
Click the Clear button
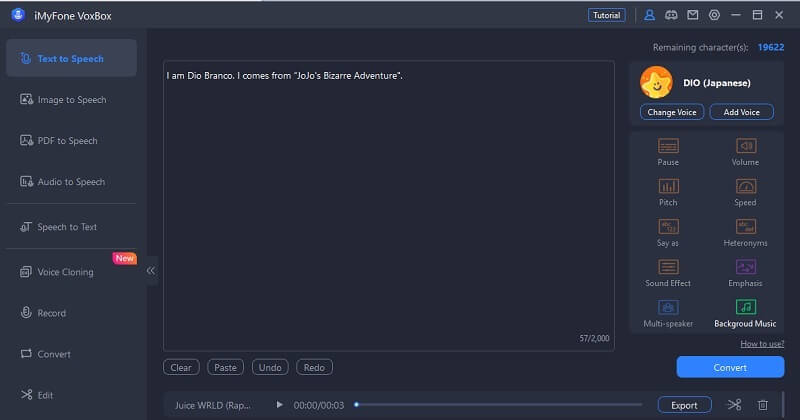pos(181,367)
